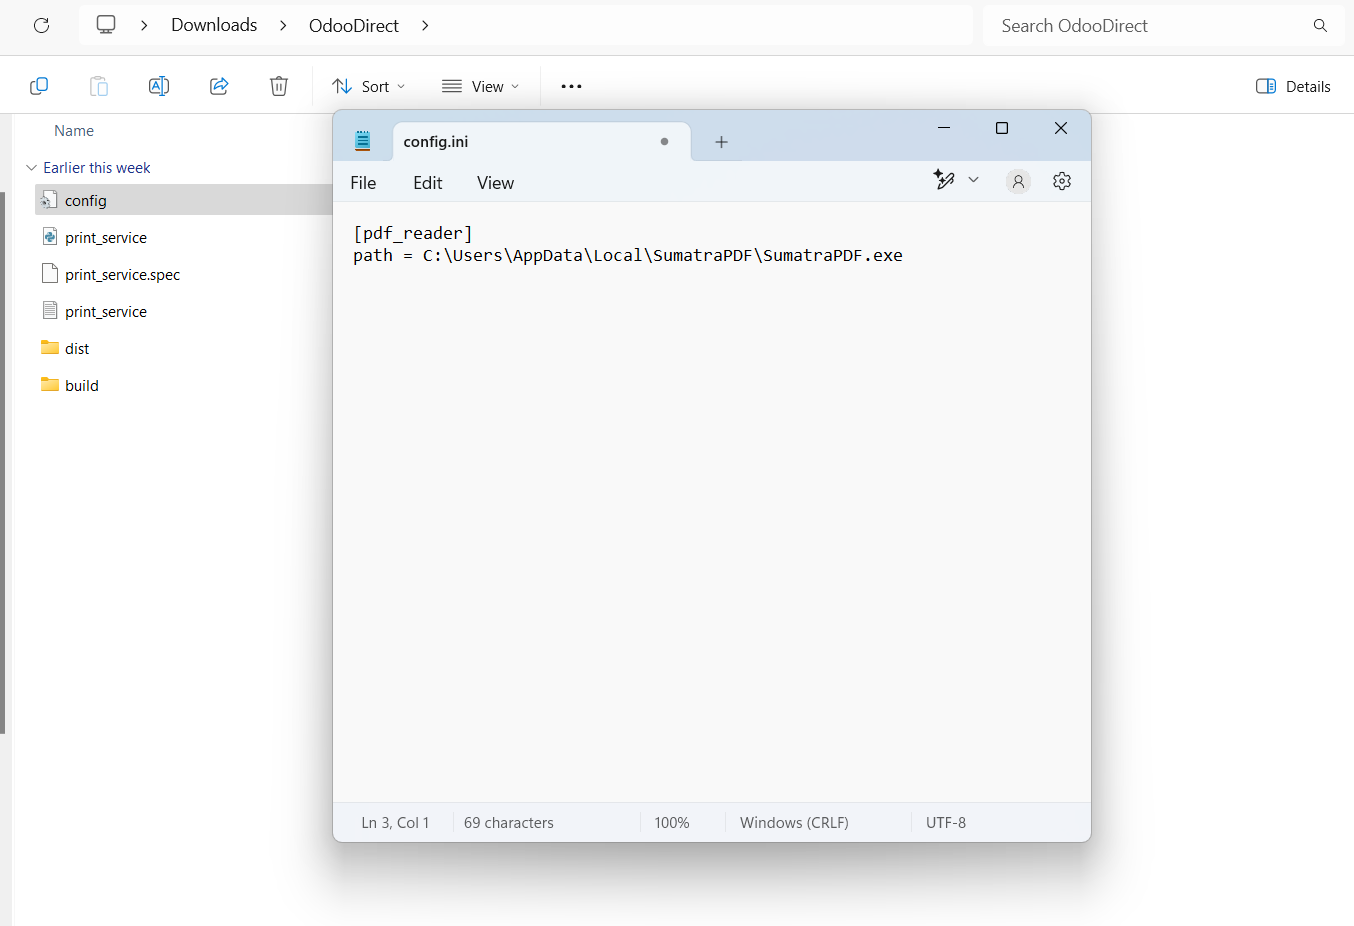This screenshot has height=926, width=1354.
Task: Click the Notepad account profile icon
Action: point(1018,182)
